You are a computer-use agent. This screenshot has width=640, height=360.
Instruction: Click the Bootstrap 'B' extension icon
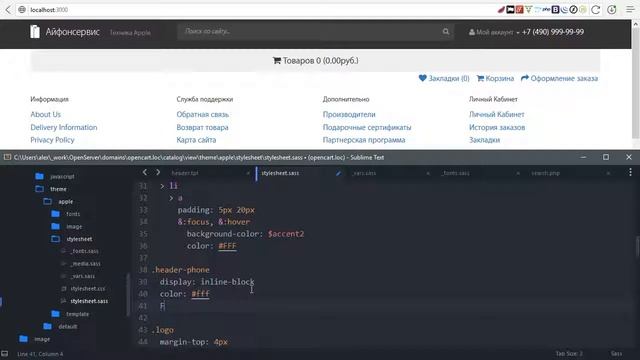(556, 9)
